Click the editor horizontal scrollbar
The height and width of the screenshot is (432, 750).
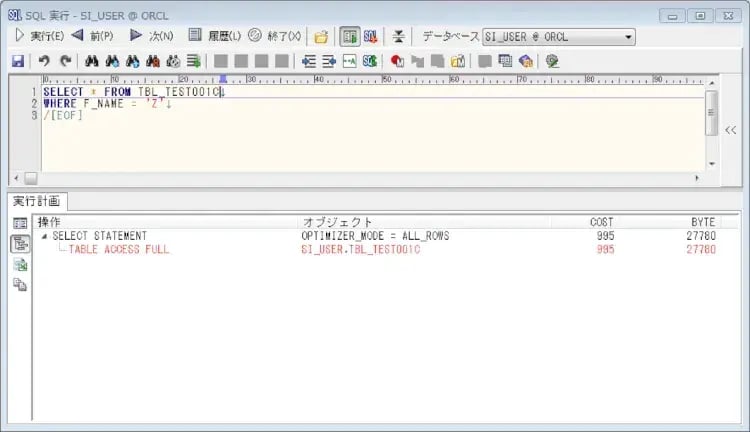point(360,178)
